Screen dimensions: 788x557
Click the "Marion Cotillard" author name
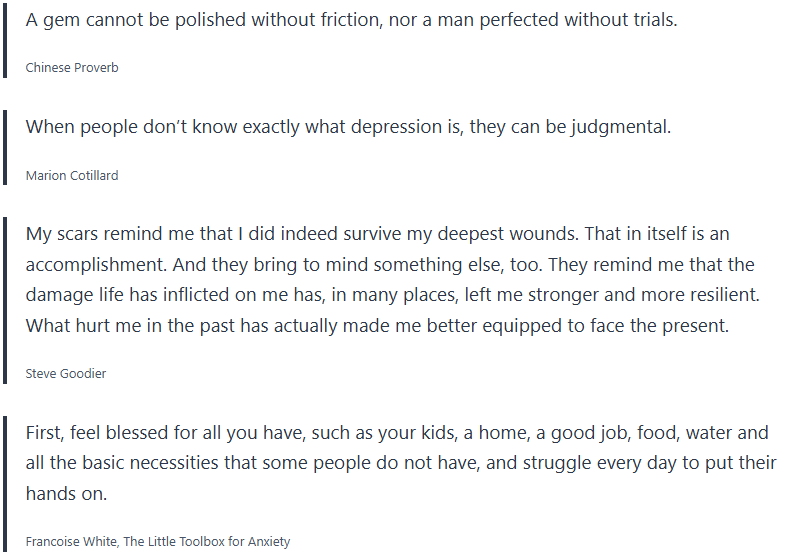coord(72,175)
